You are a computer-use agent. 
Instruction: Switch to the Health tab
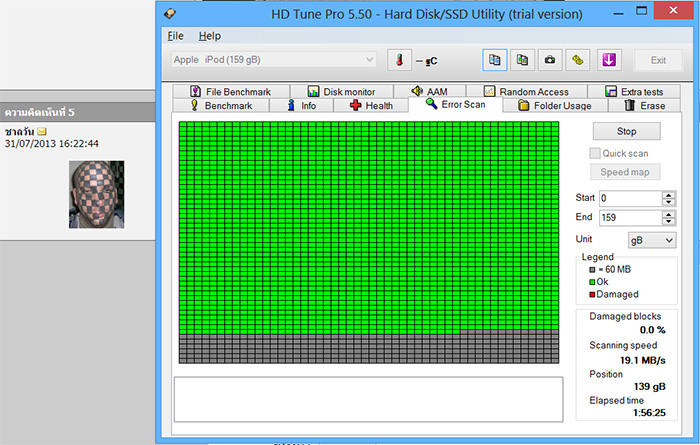coord(371,105)
